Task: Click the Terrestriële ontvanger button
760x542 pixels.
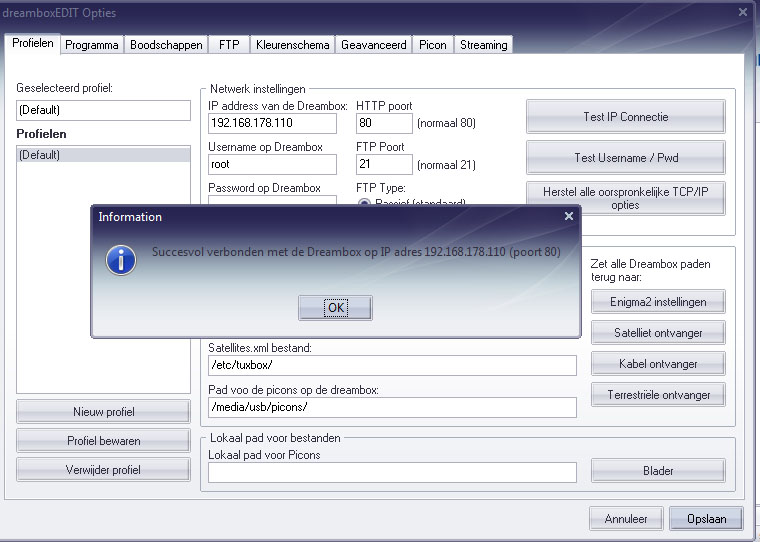Action: coord(658,395)
